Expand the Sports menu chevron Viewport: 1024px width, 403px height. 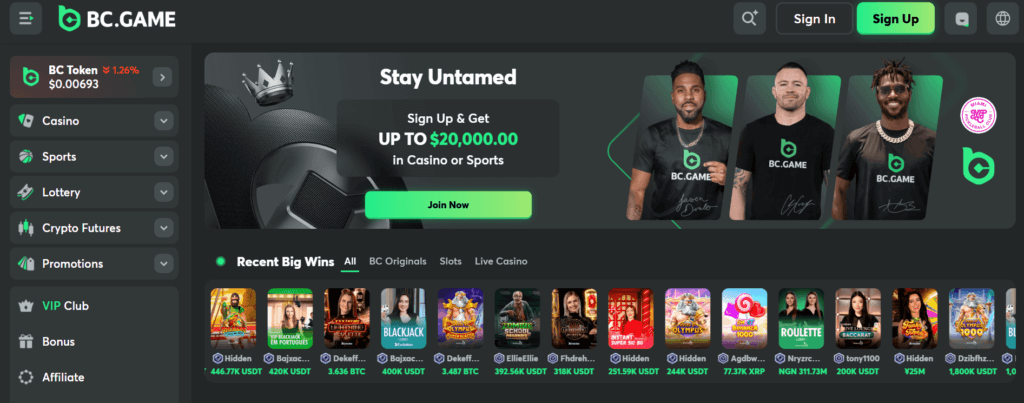point(163,157)
